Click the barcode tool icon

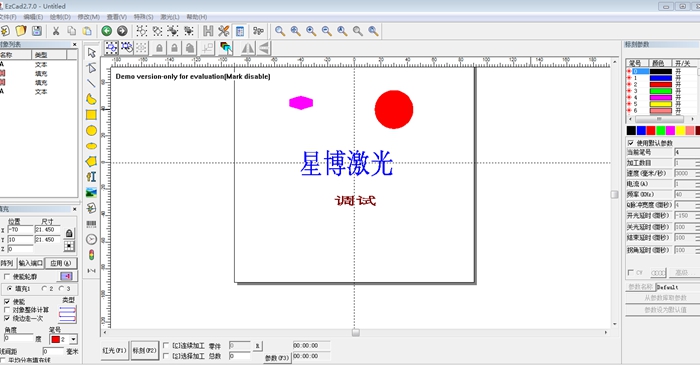tap(91, 224)
